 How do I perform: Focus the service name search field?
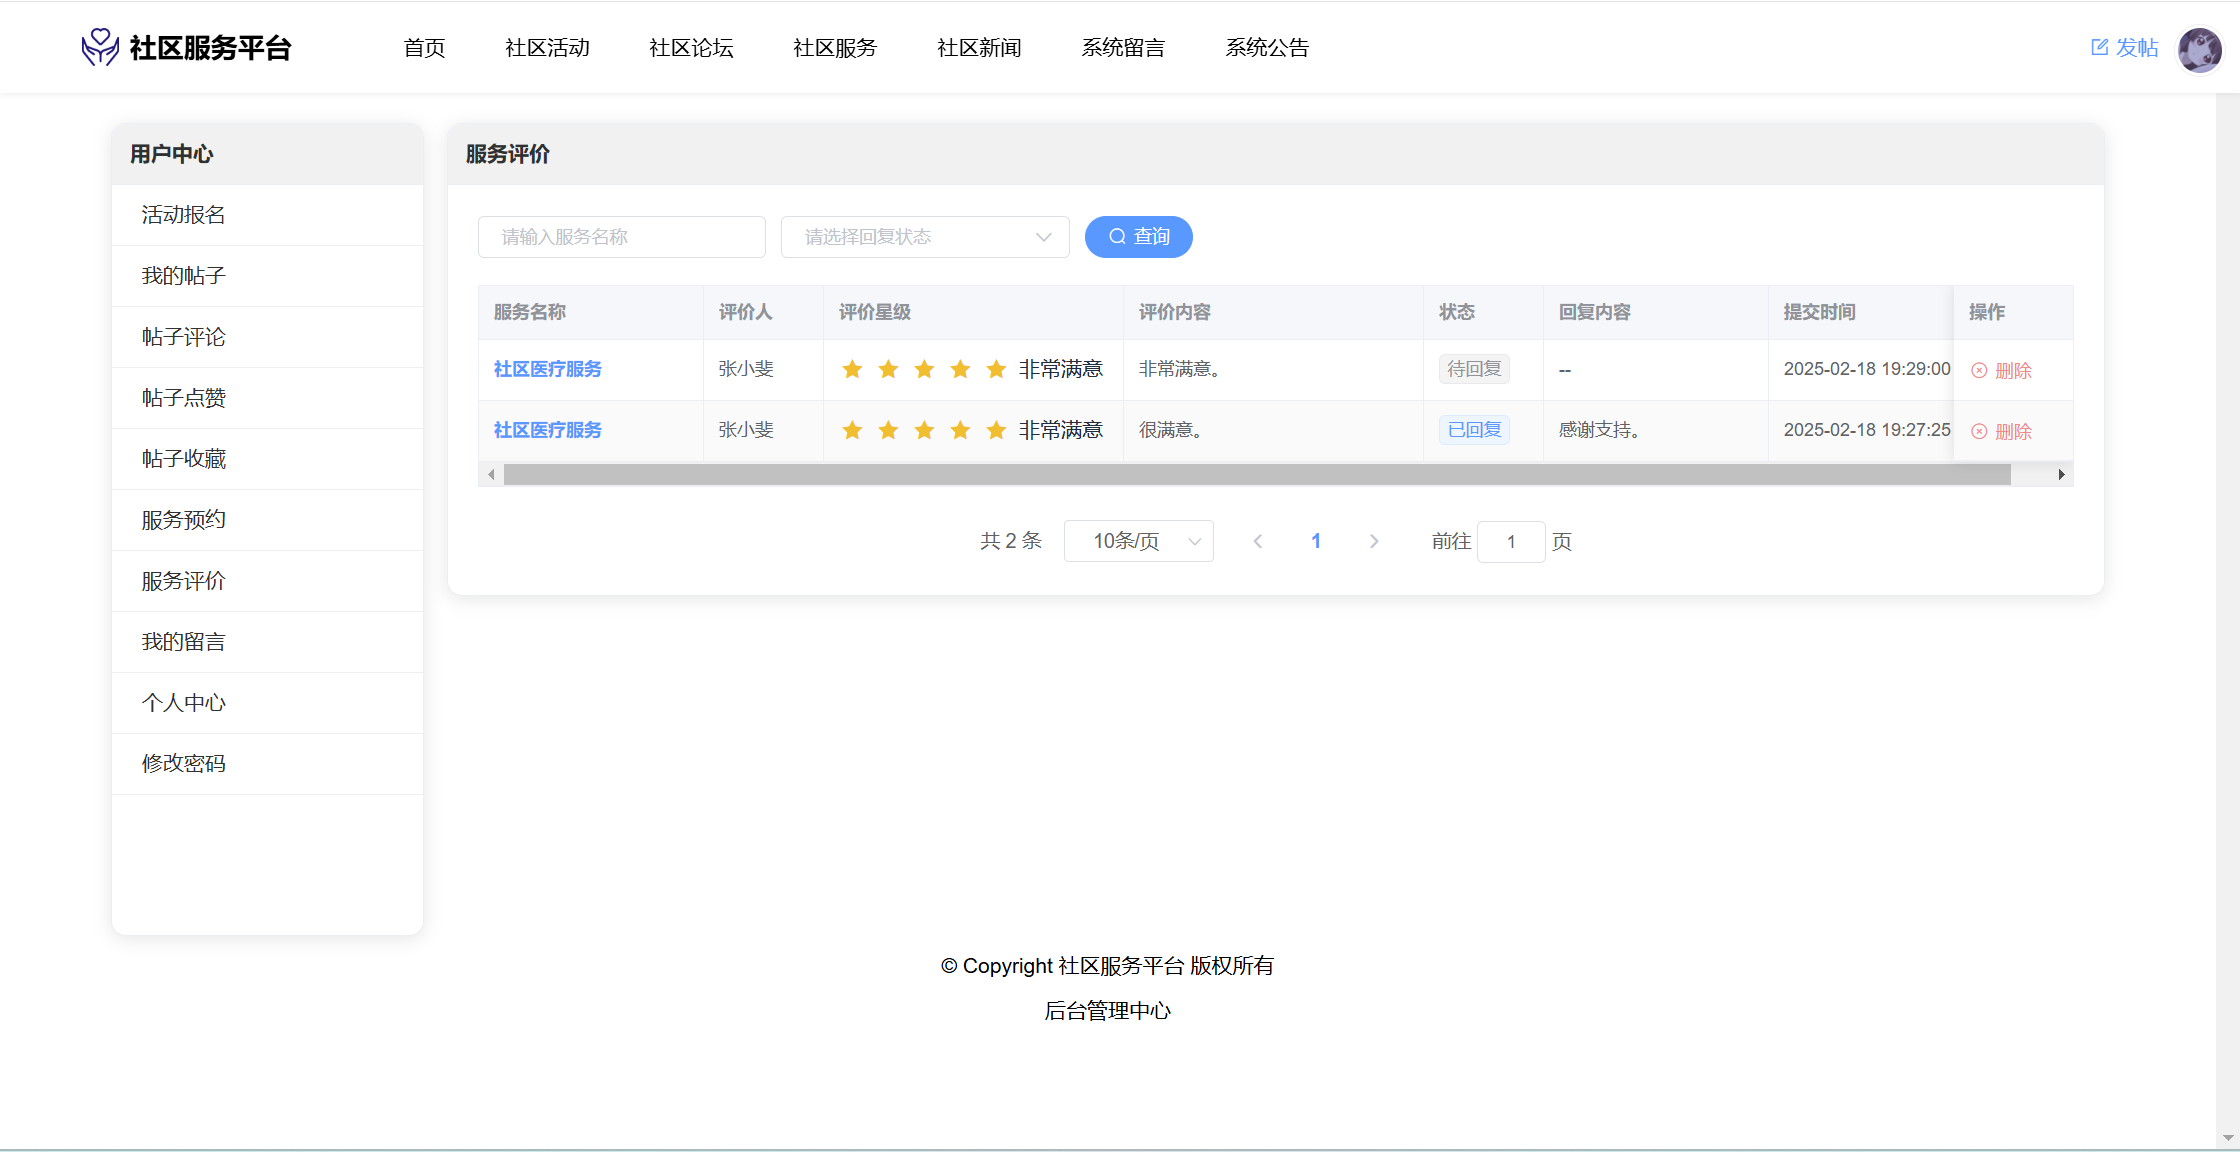(x=622, y=237)
